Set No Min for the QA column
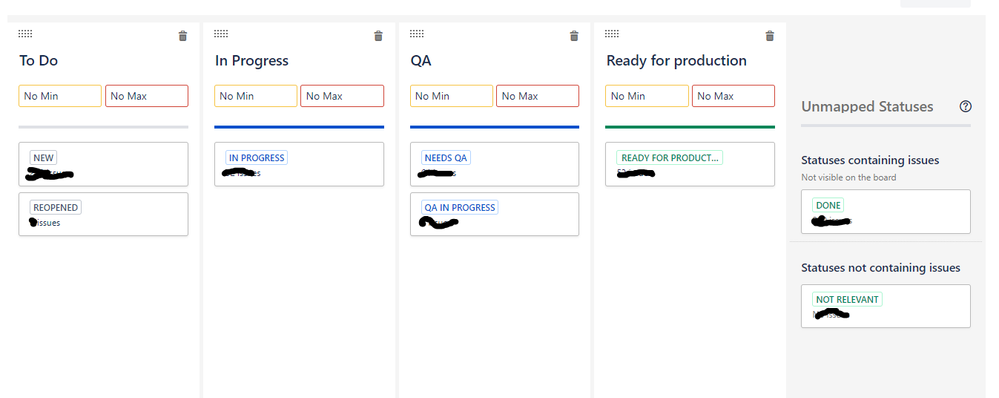 451,96
